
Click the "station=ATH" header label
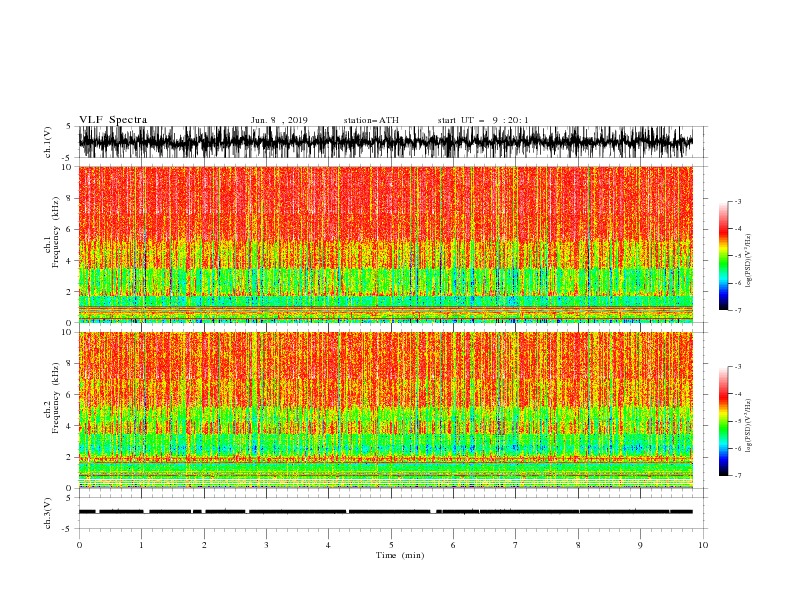[371, 120]
